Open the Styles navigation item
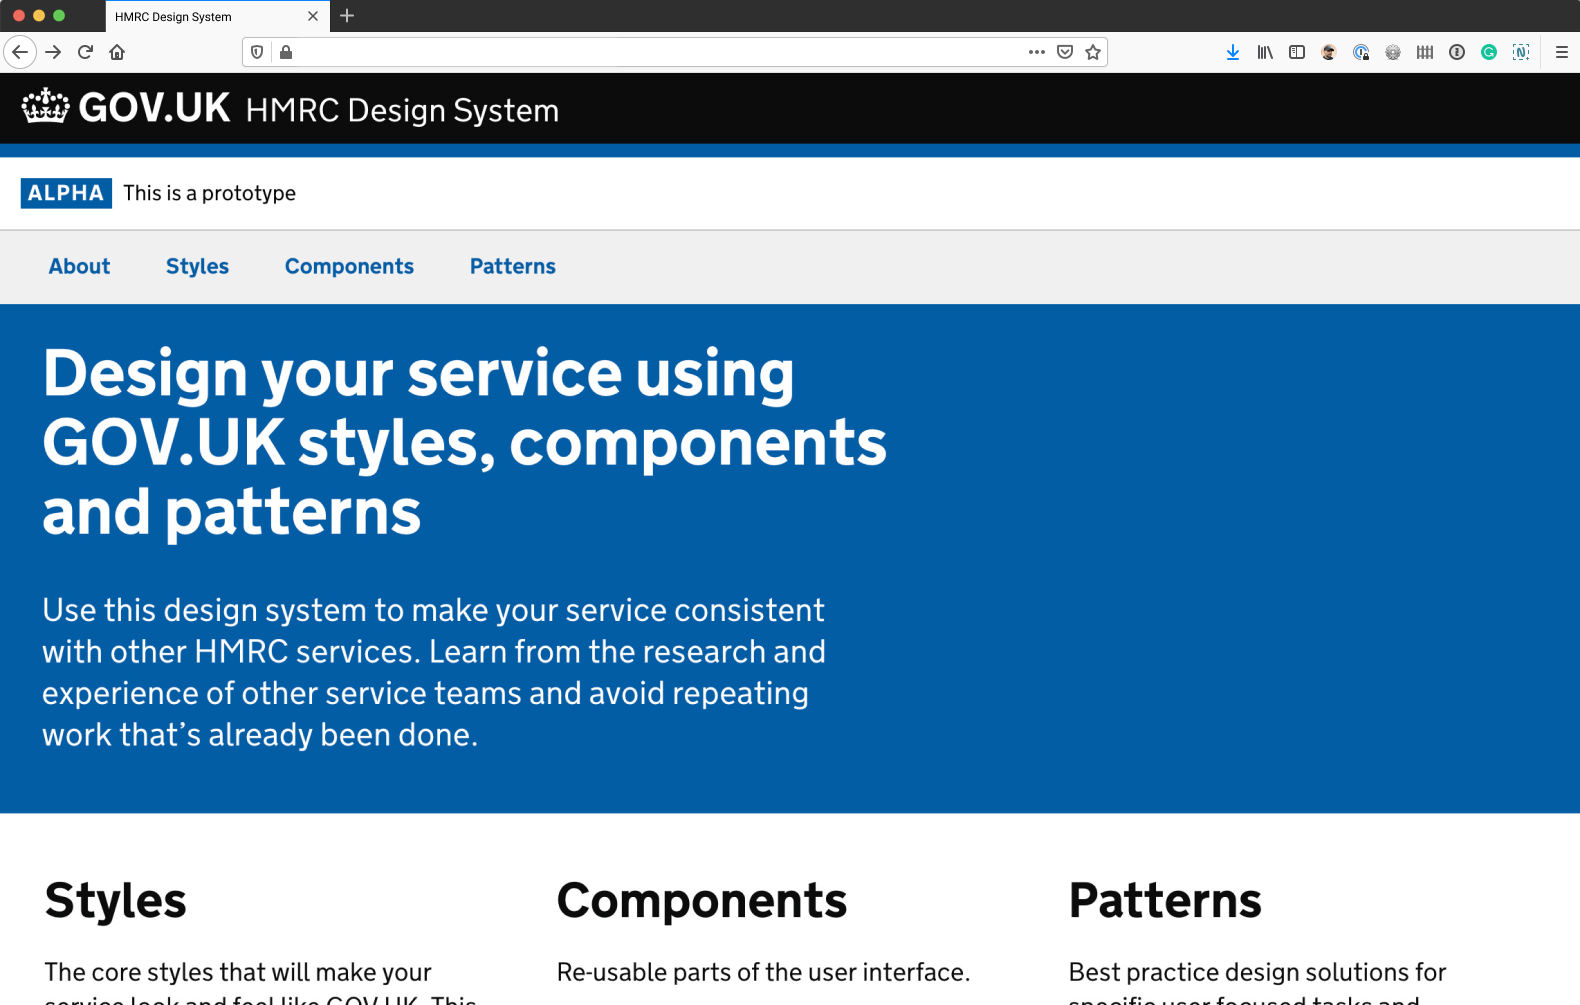Screen dimensions: 1580x1005 pos(197,266)
